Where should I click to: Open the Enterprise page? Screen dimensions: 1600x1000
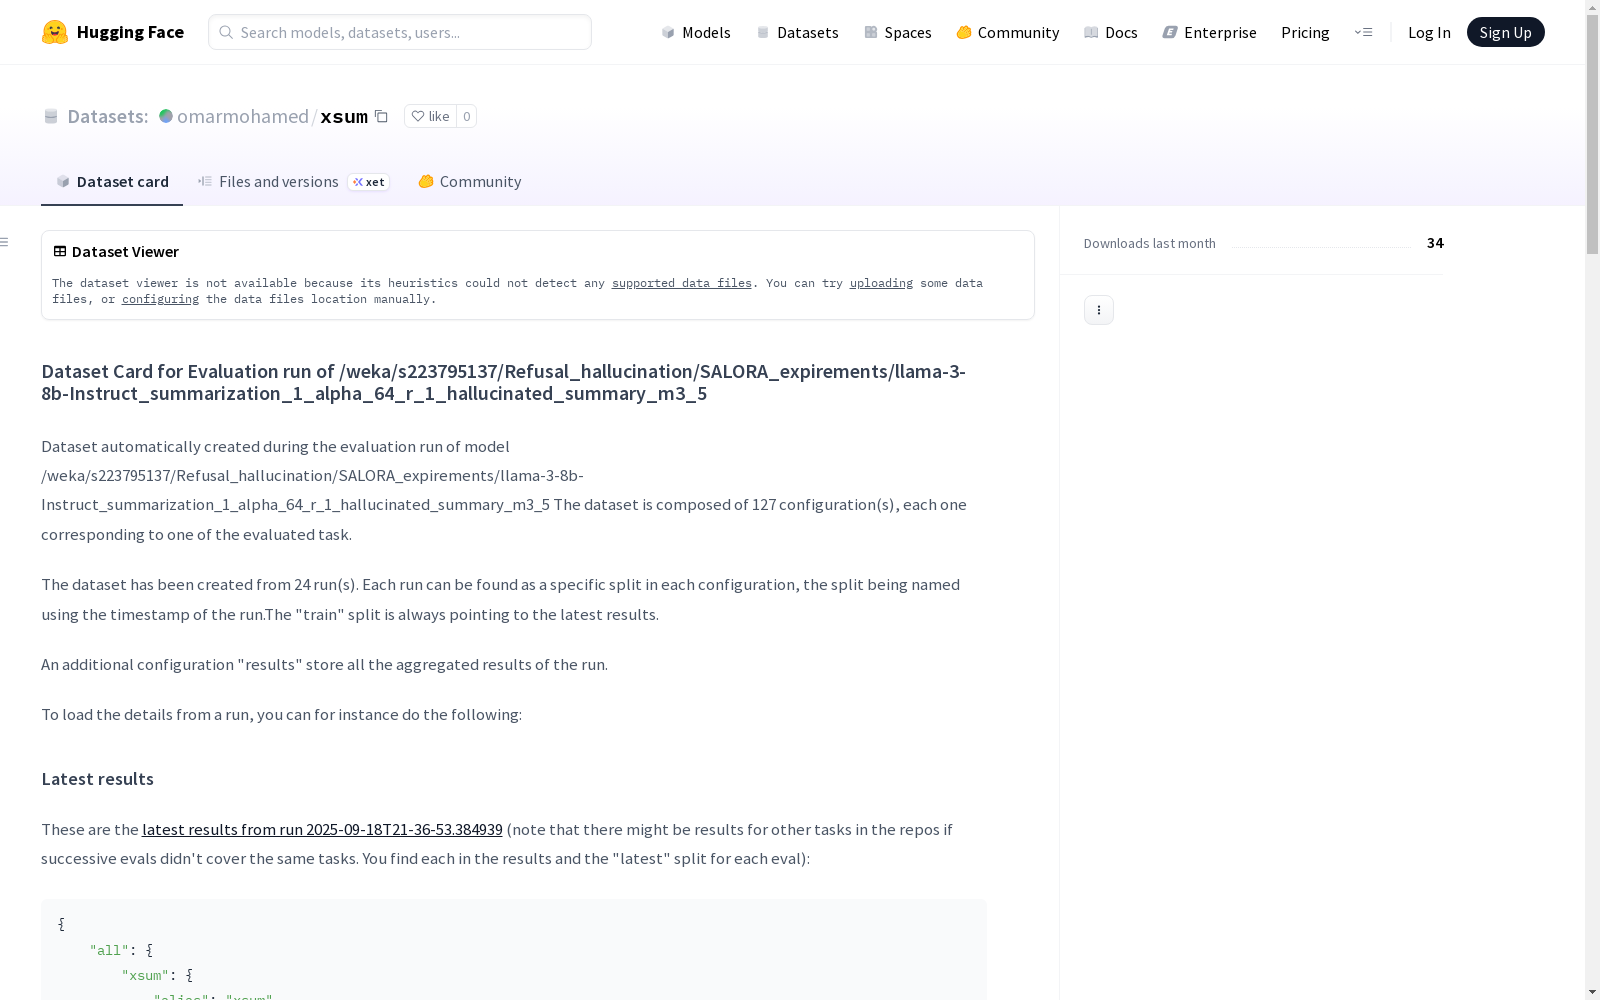(1210, 32)
